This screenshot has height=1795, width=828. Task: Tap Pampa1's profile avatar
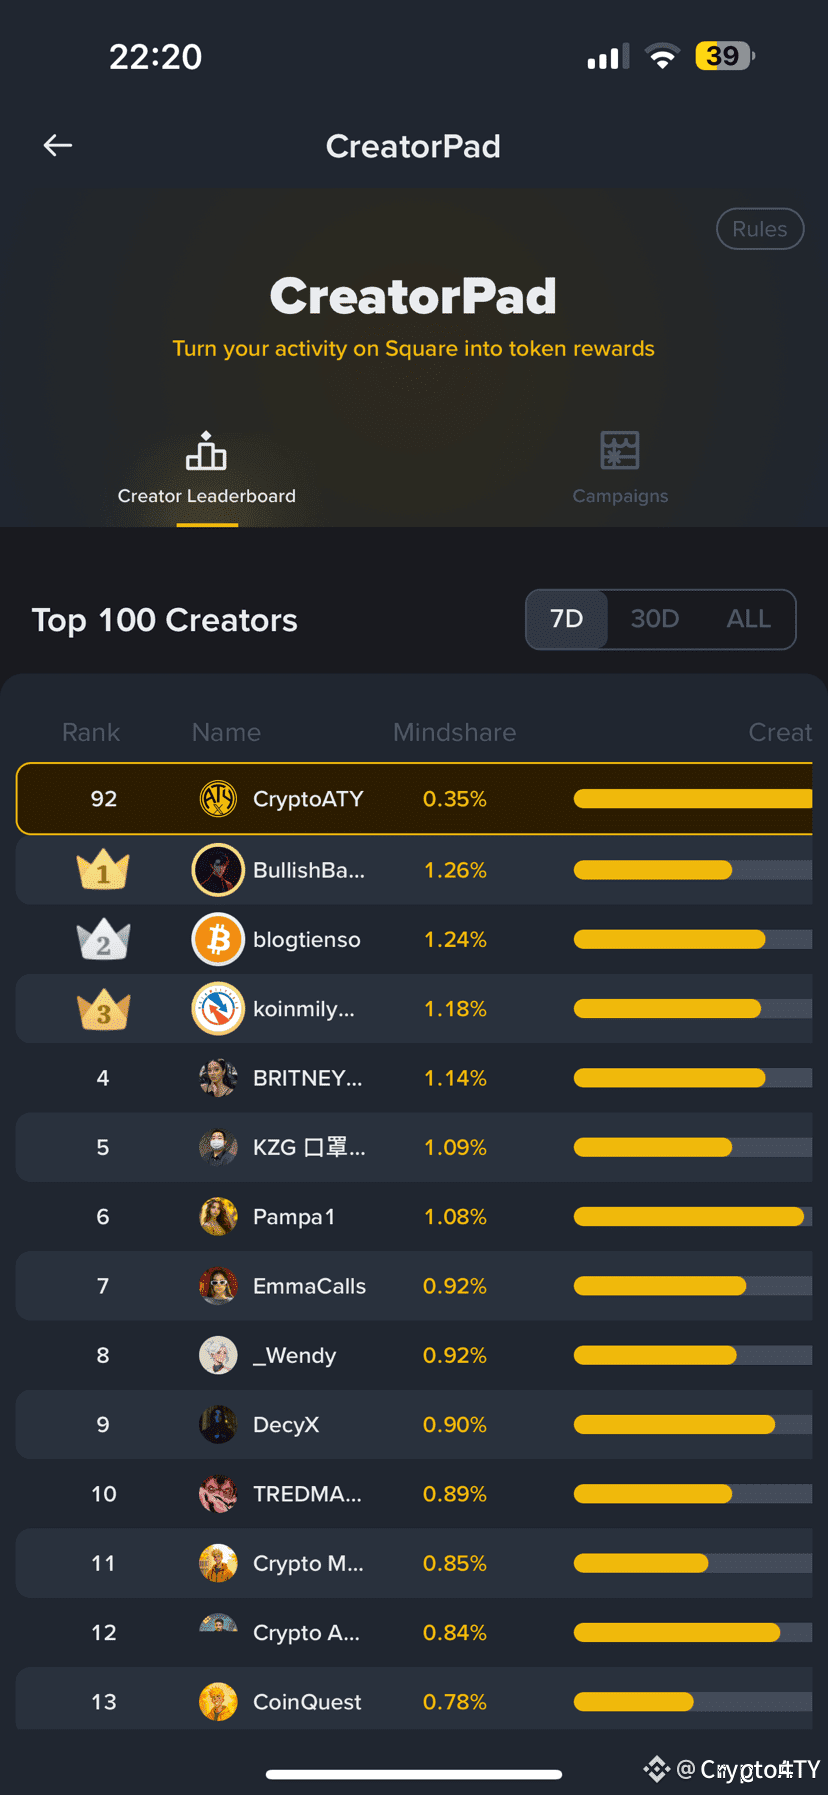(x=218, y=1216)
